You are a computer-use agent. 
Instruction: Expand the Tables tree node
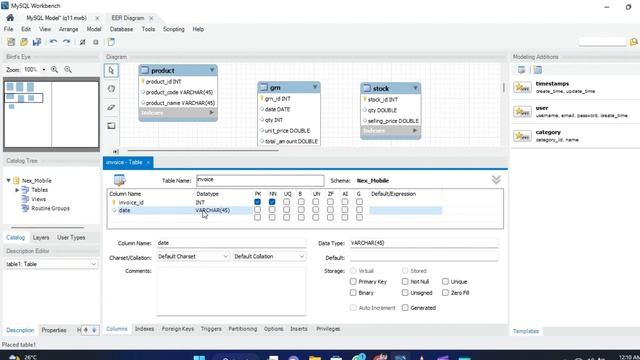tap(17, 190)
